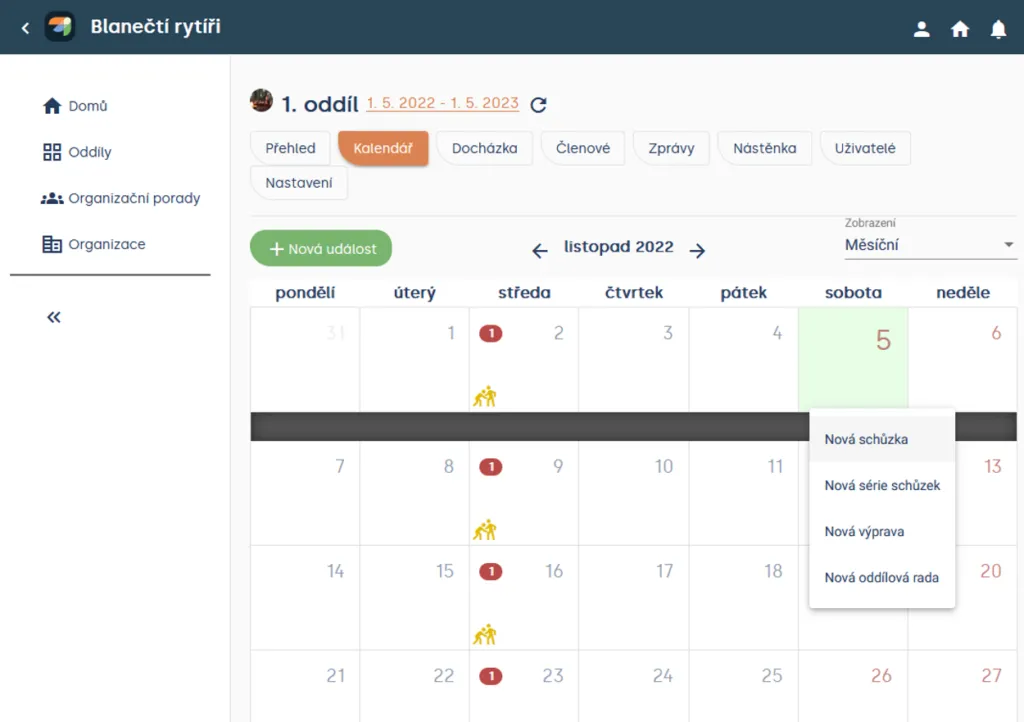1024x722 pixels.
Task: Open the meeting icon on November 2
Action: (485, 396)
